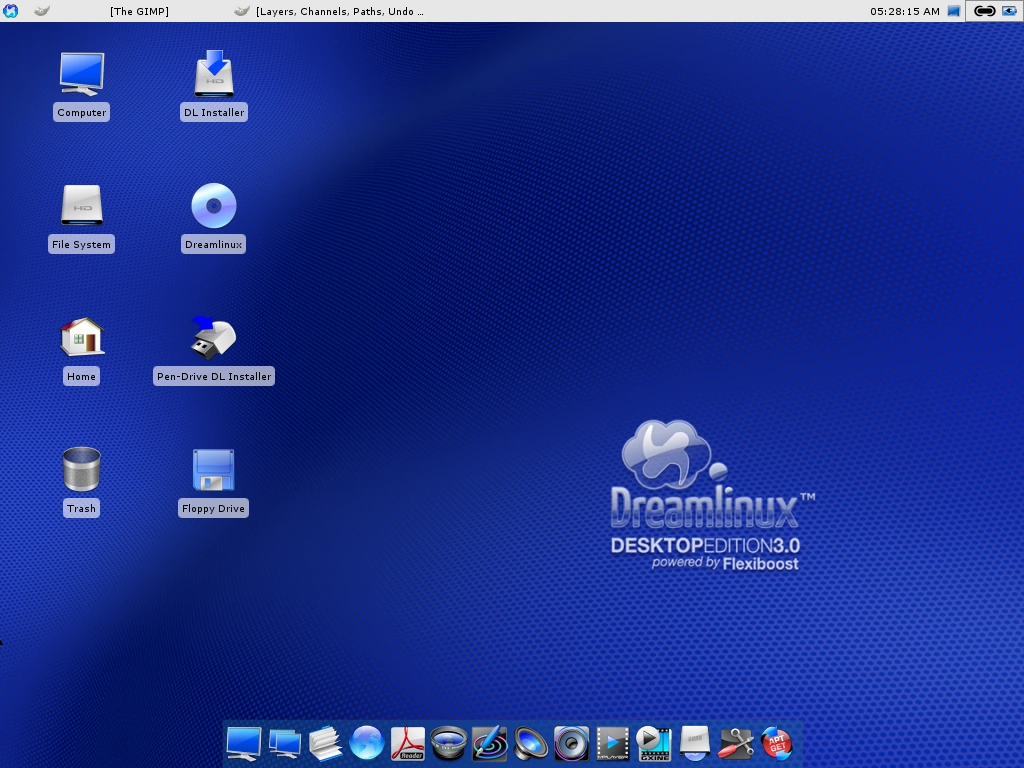
Task: Launch the web browser globe in dock
Action: coord(367,743)
